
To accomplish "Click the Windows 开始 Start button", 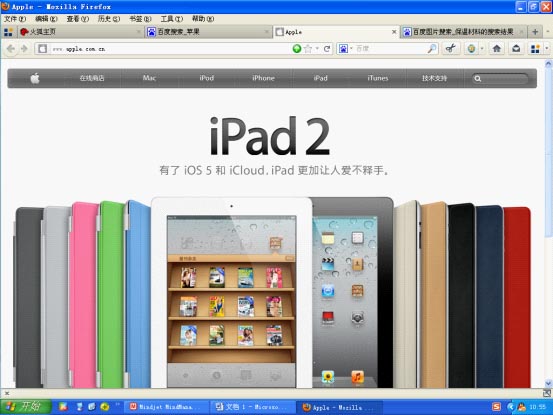I will pos(25,407).
